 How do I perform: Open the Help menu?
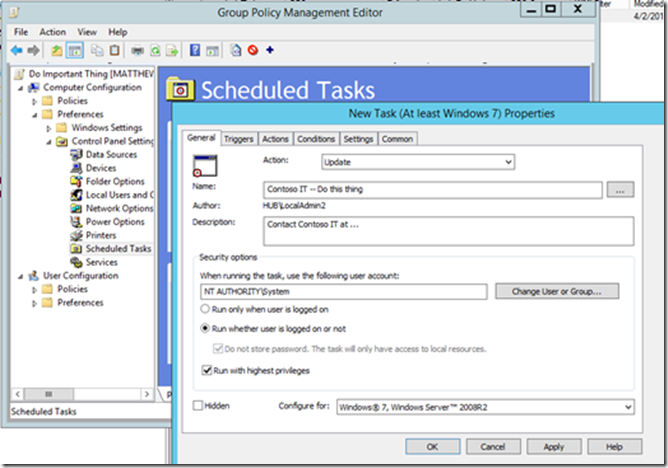(118, 32)
